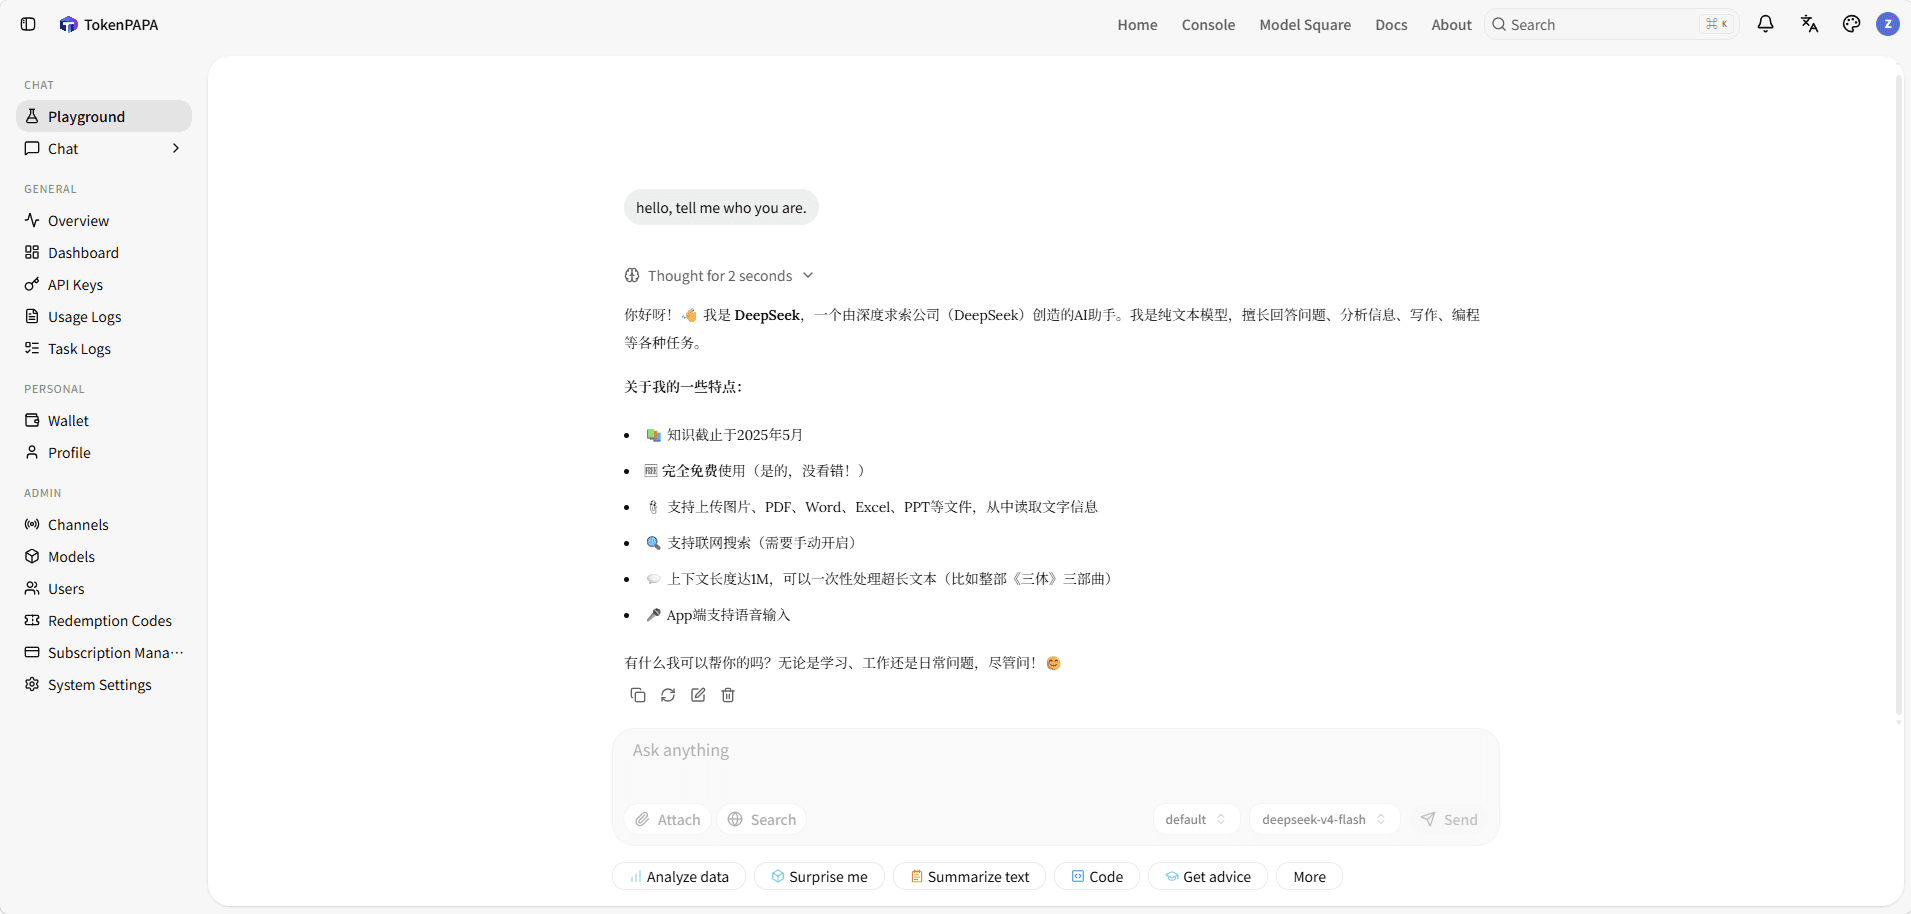Open Docs link
The height and width of the screenshot is (914, 1911).
tap(1391, 24)
